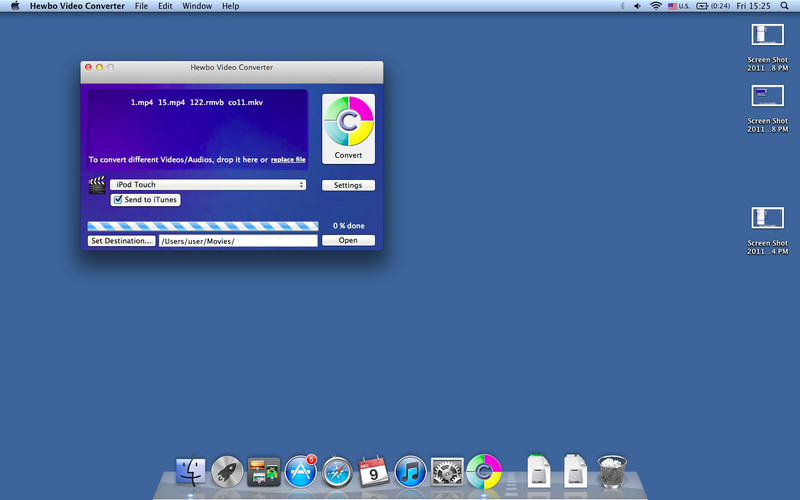Open the App Store in Dock
The height and width of the screenshot is (500, 800).
tap(301, 471)
